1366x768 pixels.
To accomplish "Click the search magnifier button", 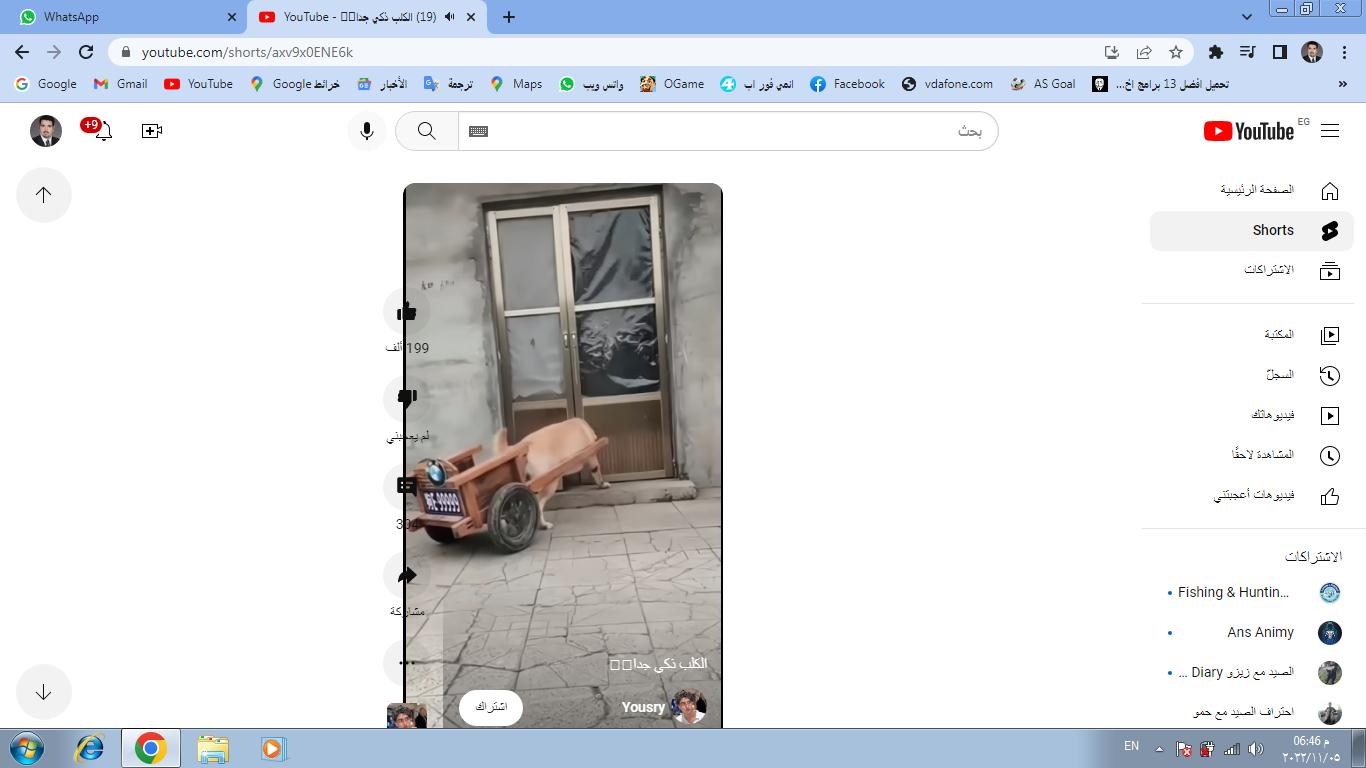I will (427, 131).
